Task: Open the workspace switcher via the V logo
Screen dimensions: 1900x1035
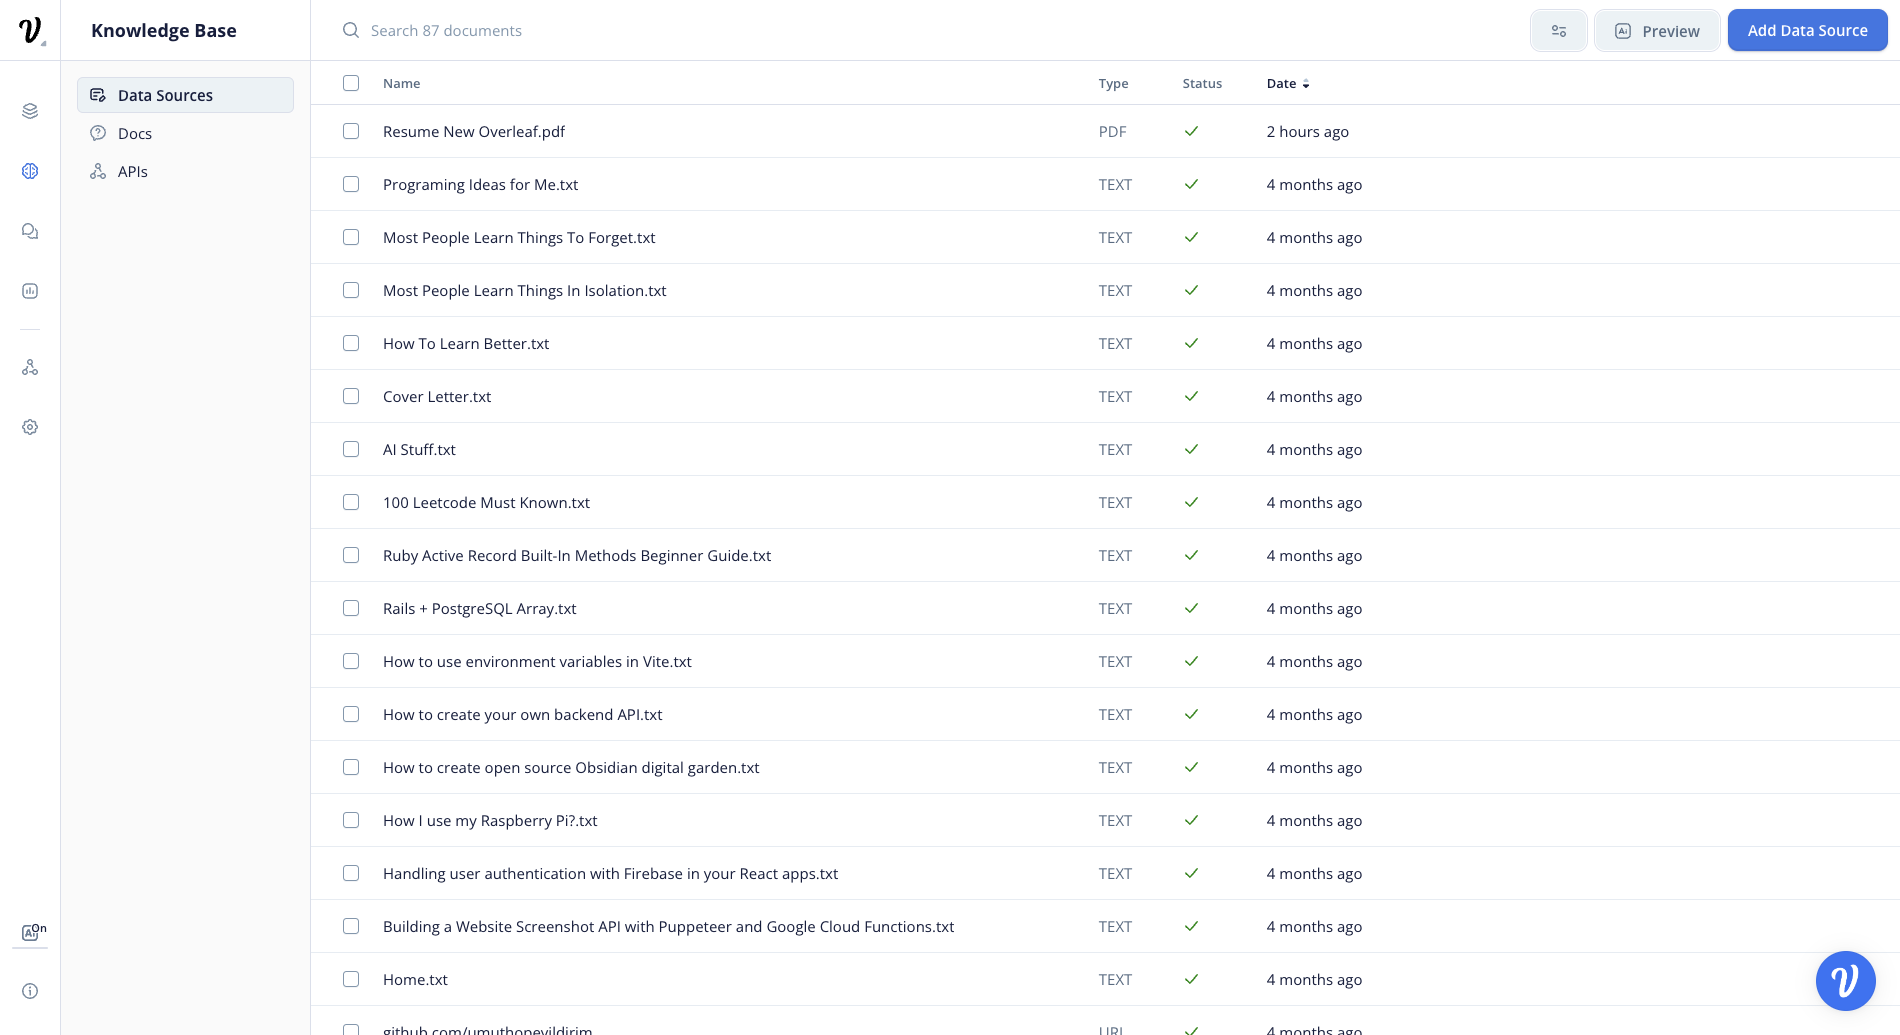Action: pyautogui.click(x=30, y=30)
